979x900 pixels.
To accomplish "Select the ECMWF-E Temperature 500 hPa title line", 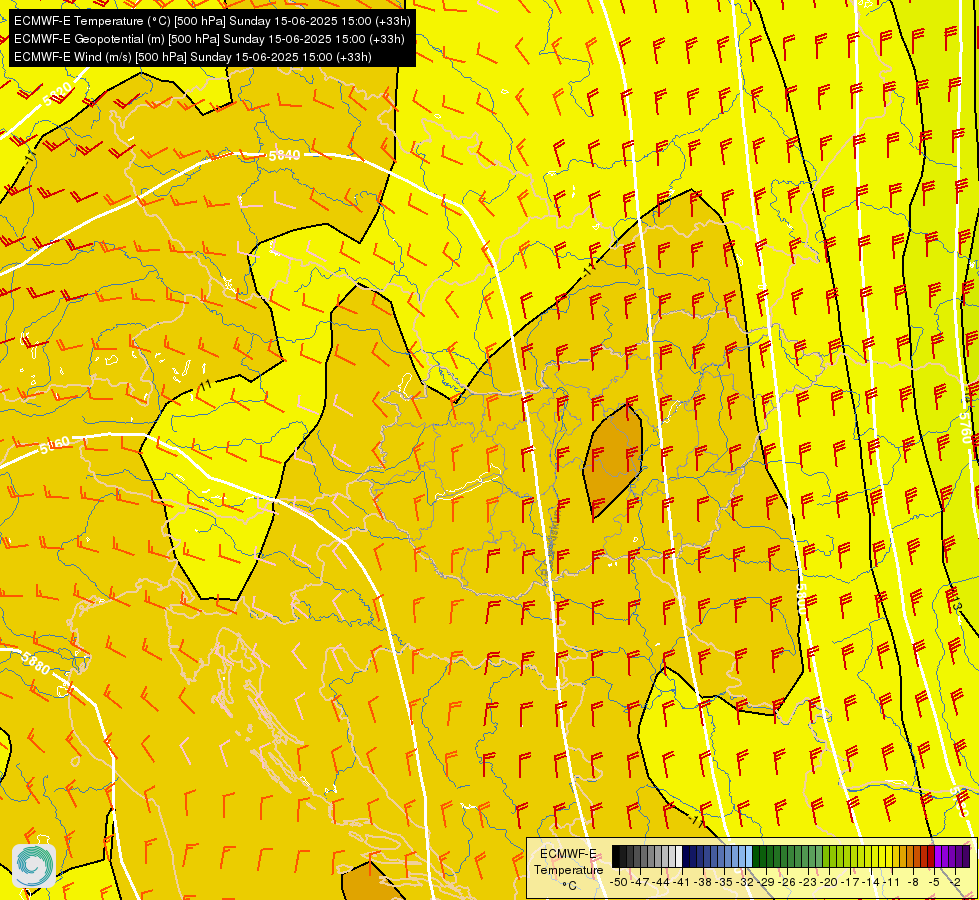I will click(x=212, y=21).
